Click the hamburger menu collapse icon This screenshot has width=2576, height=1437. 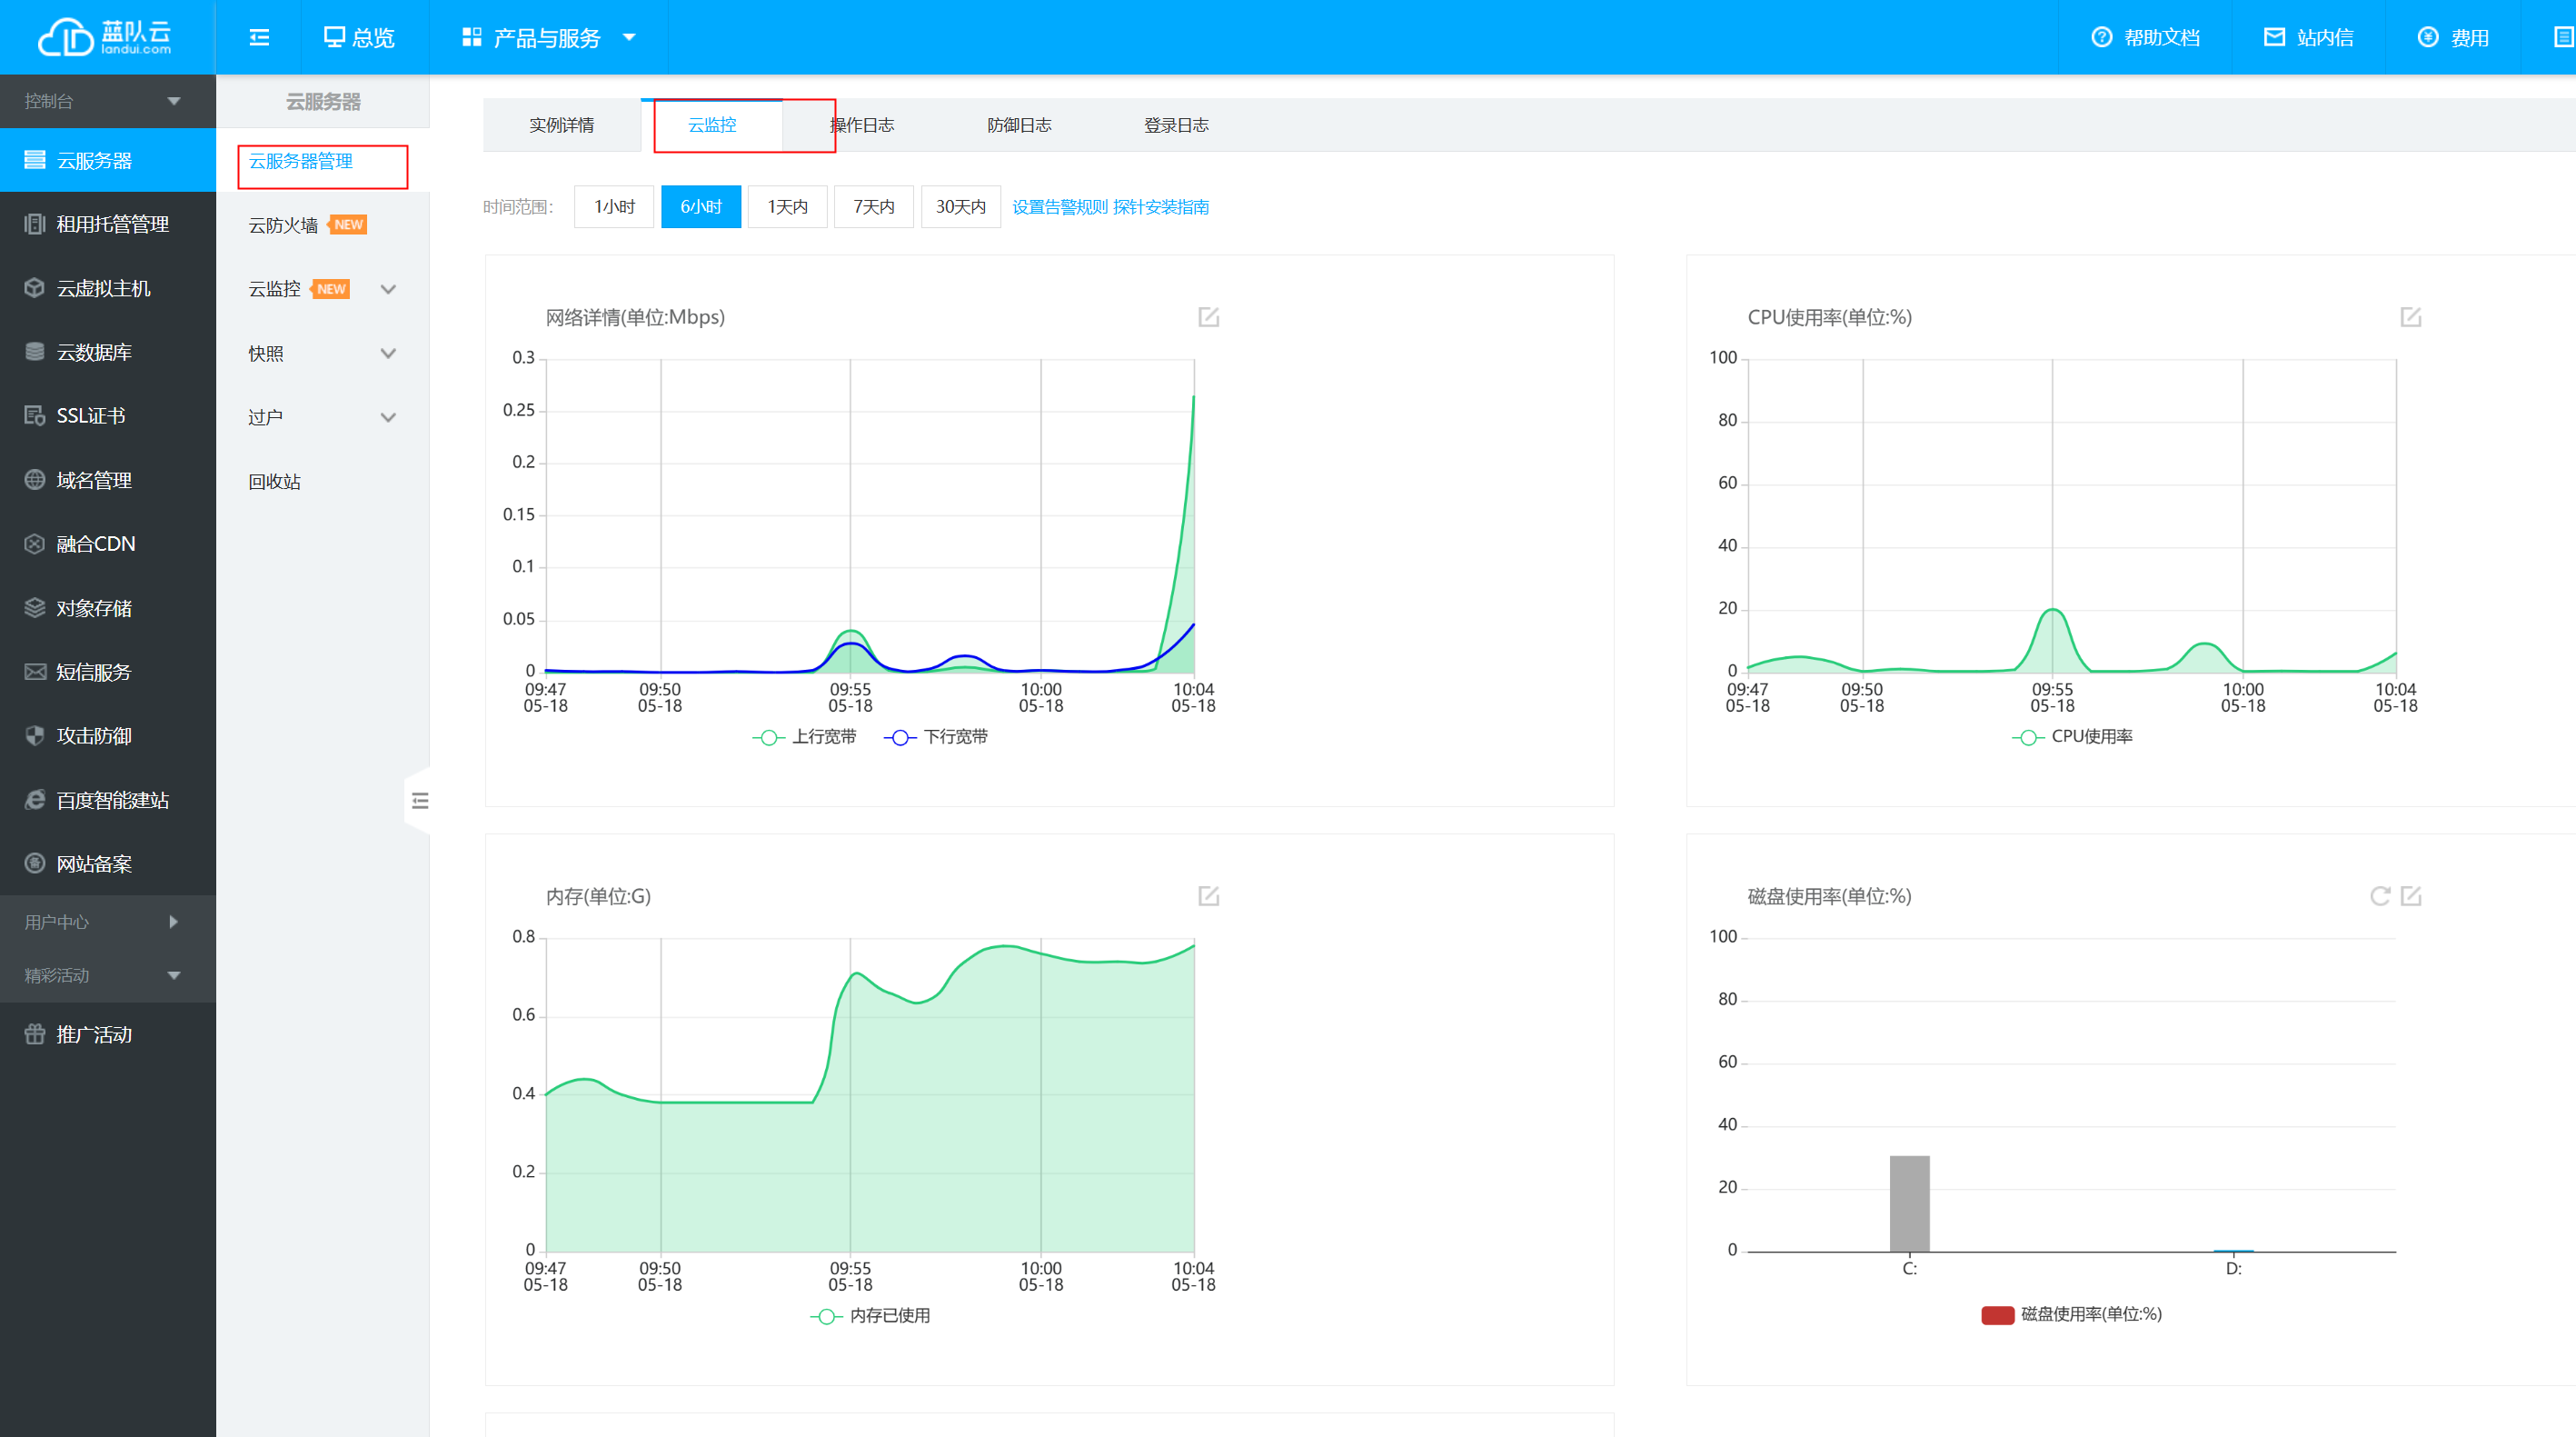[x=259, y=37]
